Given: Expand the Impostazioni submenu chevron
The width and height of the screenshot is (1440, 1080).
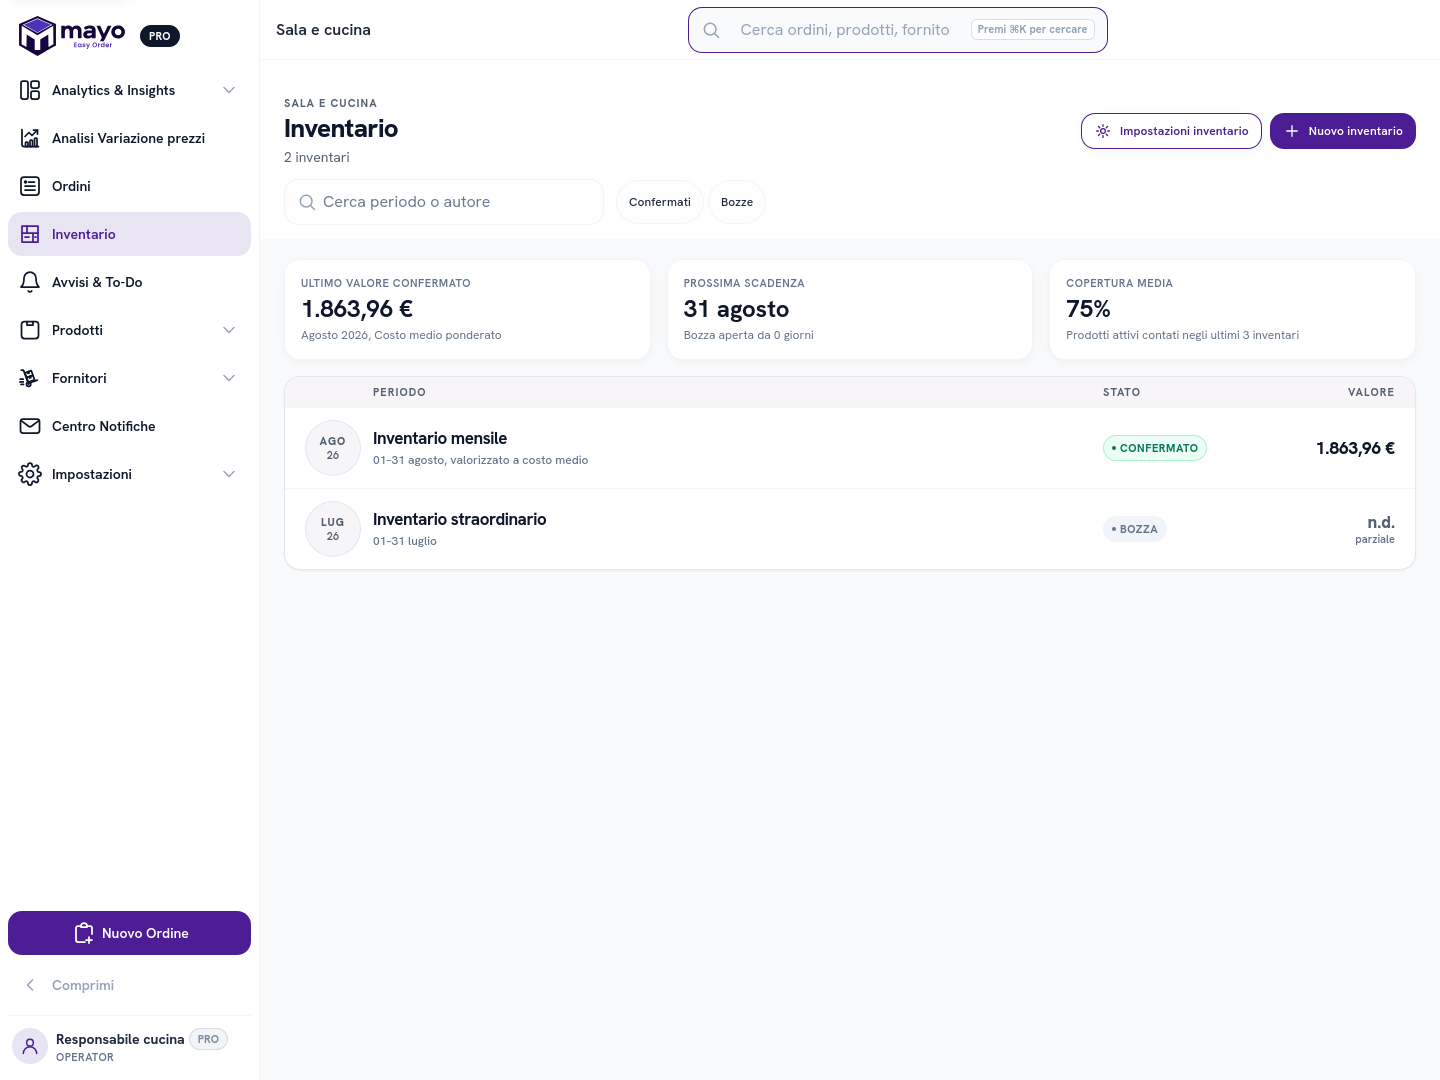Looking at the screenshot, I should [229, 474].
